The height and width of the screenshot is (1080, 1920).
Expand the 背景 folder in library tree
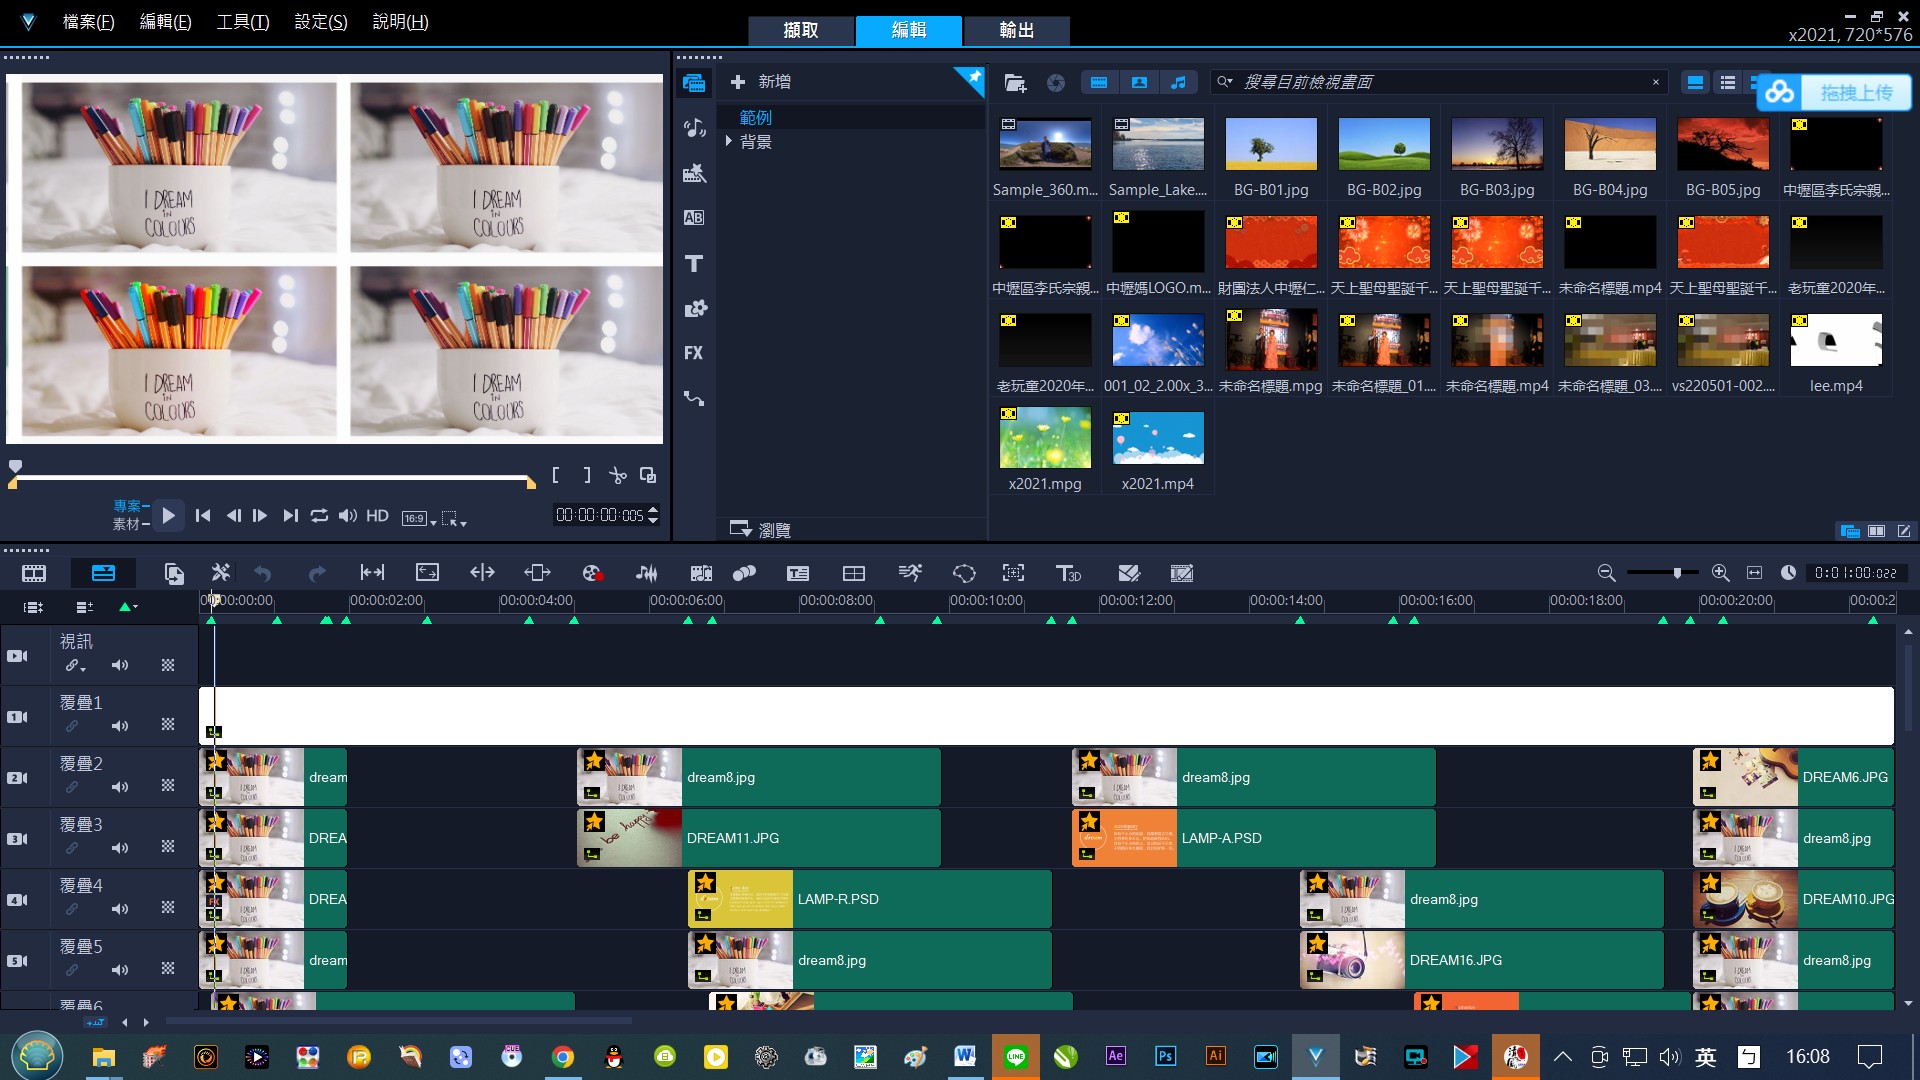click(729, 142)
